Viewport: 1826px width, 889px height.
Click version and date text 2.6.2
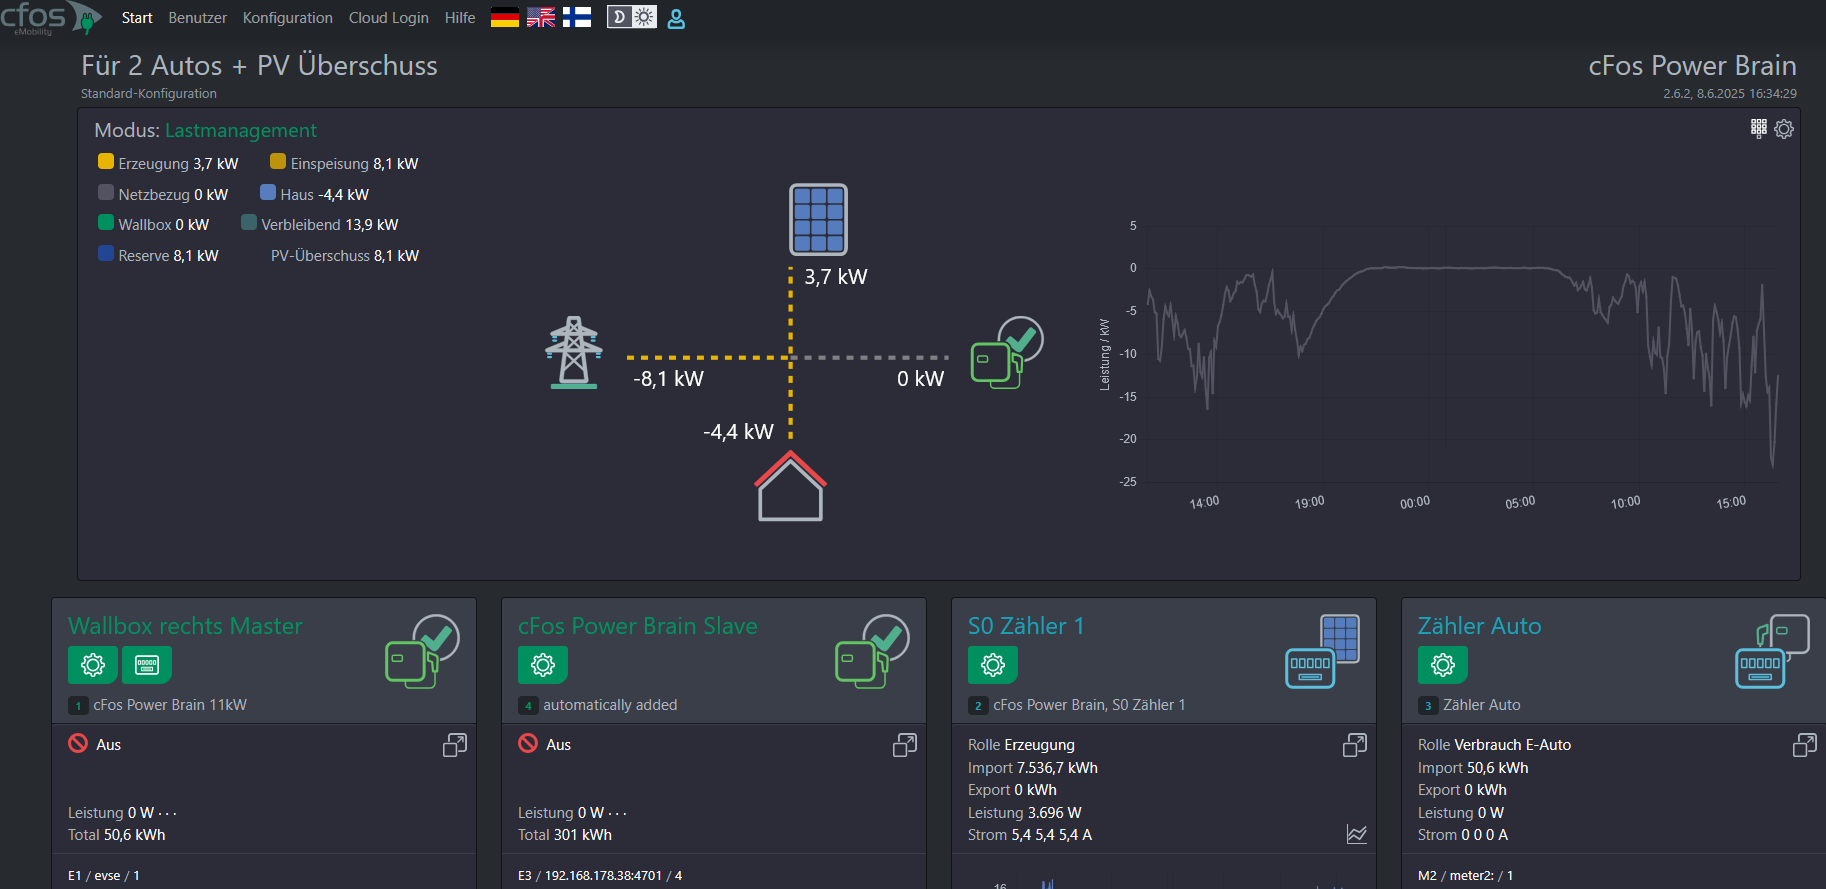click(1730, 94)
